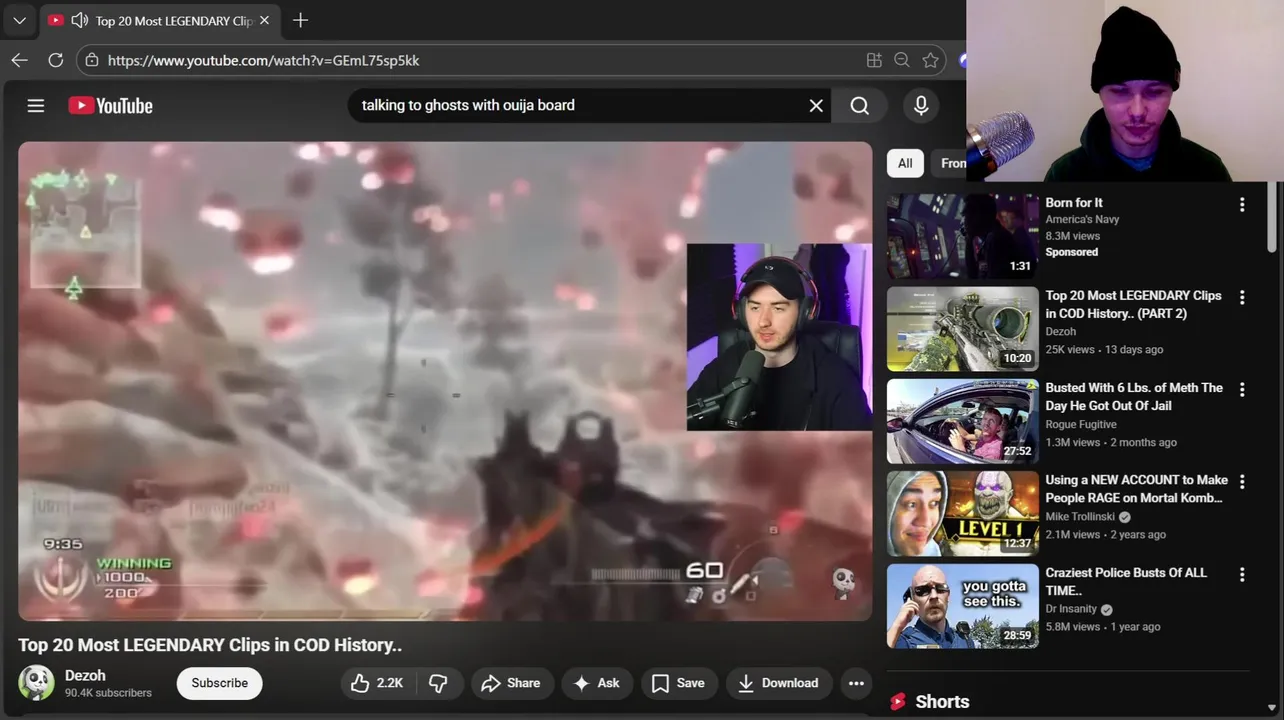
Task: Open Craziest Police Busts Of ALL TIME title
Action: pos(1126,581)
